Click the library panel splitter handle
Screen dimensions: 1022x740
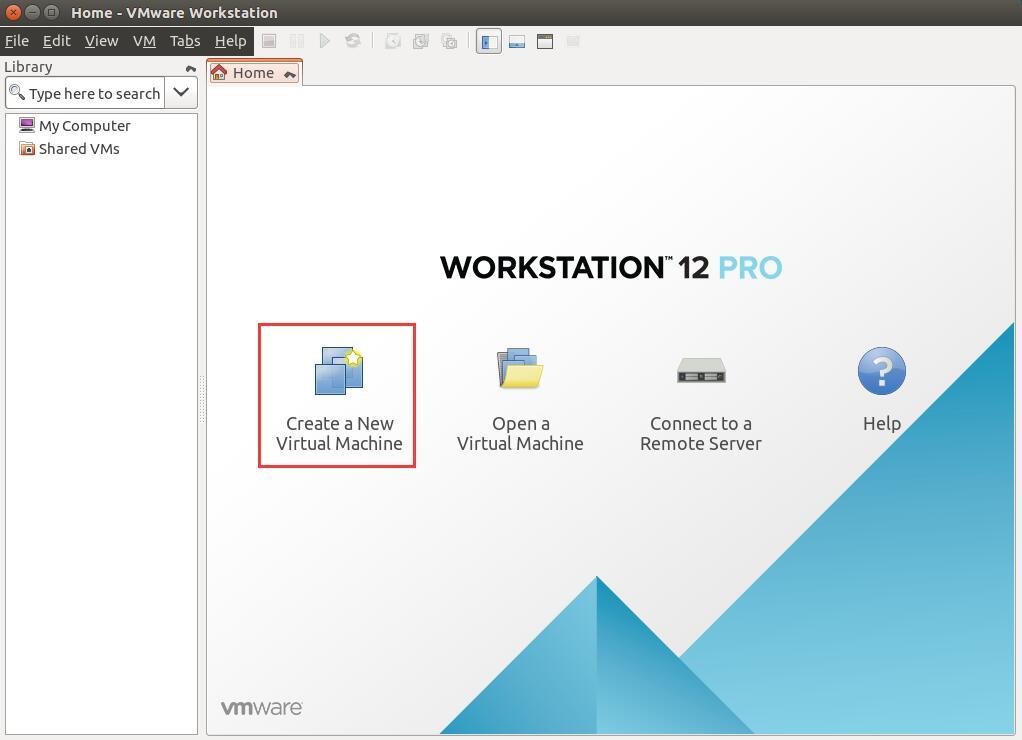[202, 399]
